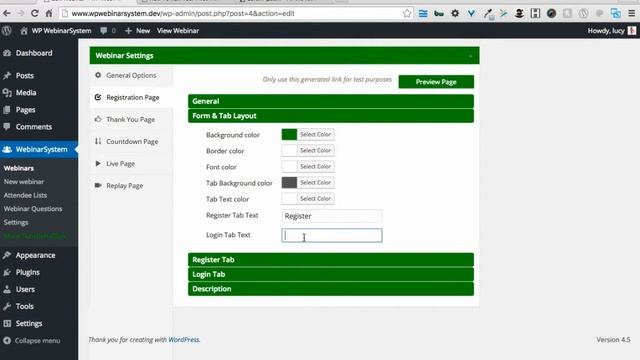Click WebinarSystem people icon in sidebar
The image size is (640, 360).
pos(7,149)
